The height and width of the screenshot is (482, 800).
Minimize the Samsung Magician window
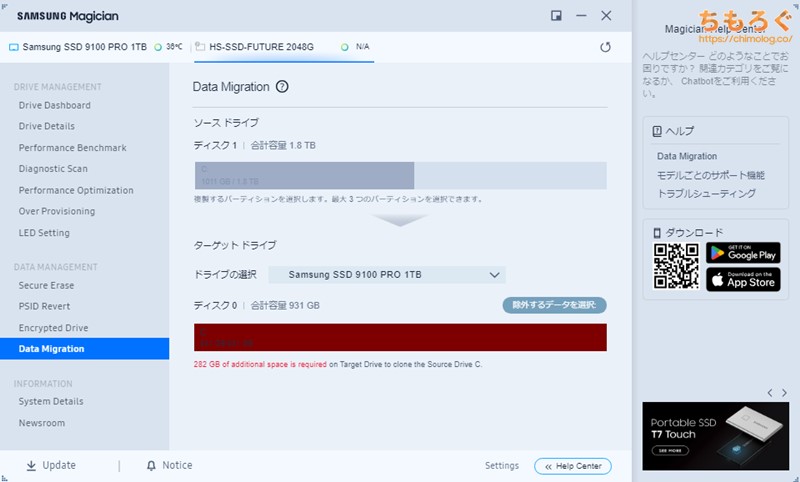581,16
